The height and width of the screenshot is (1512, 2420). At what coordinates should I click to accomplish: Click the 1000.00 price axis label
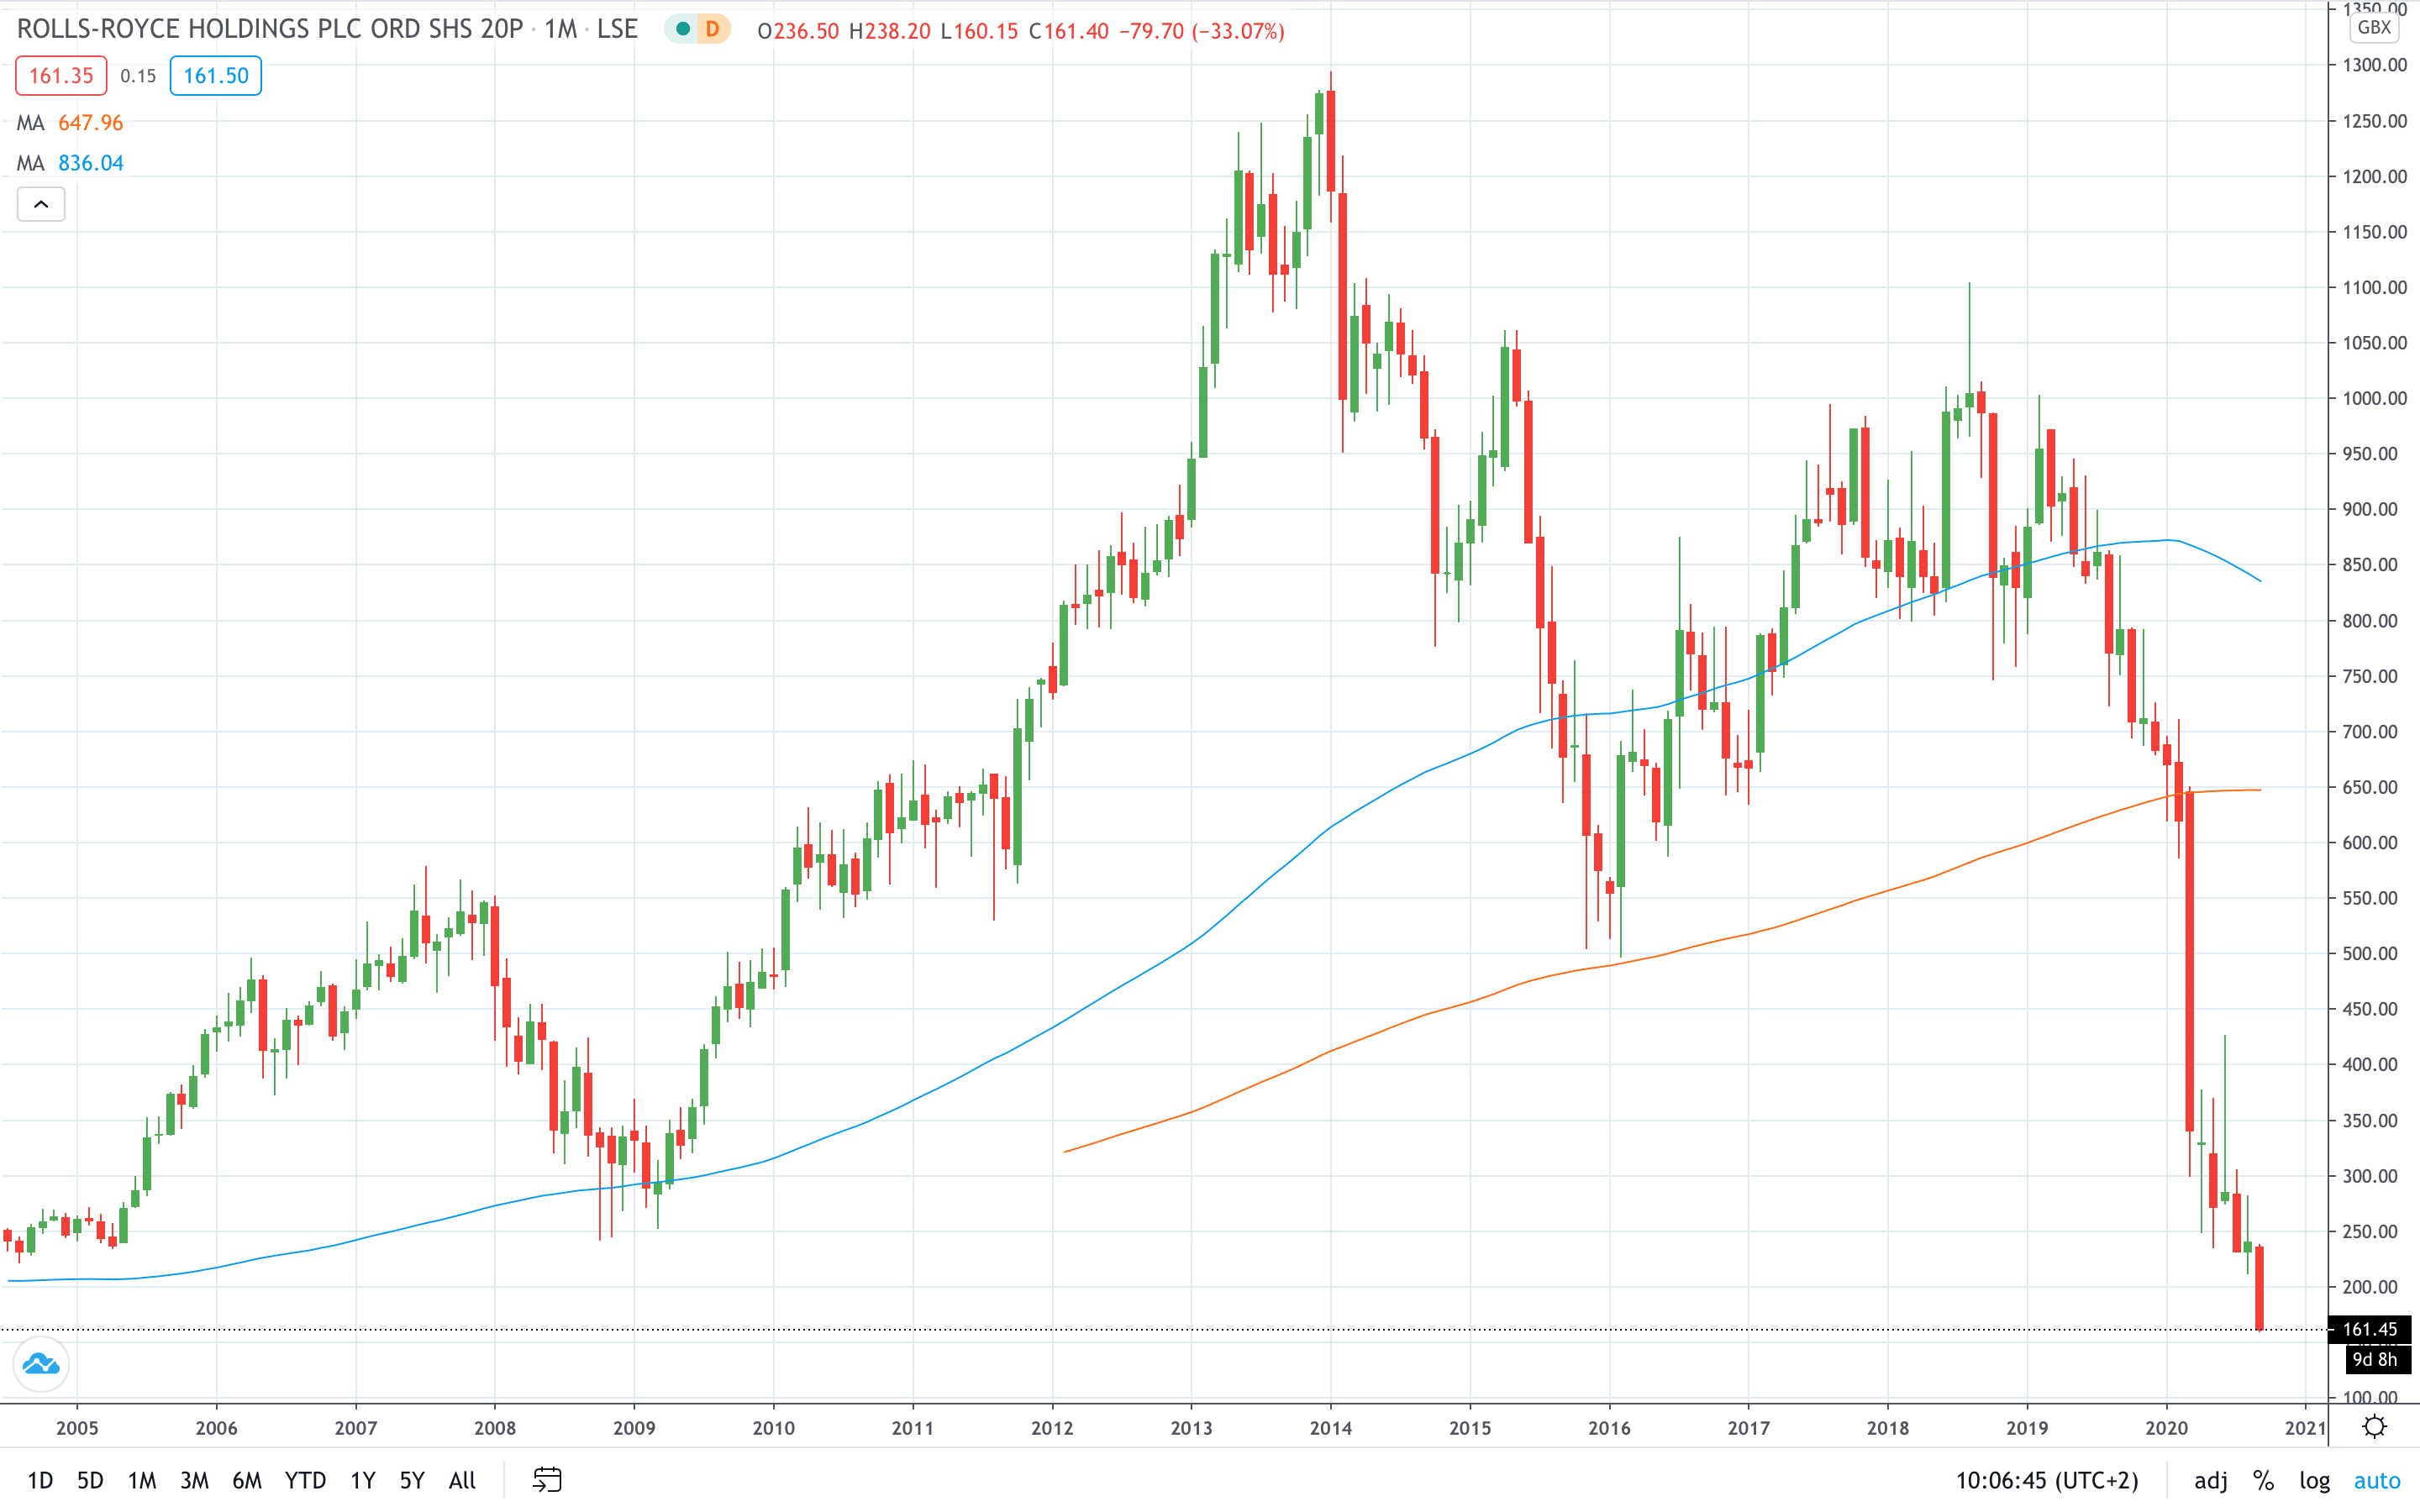pyautogui.click(x=2374, y=398)
